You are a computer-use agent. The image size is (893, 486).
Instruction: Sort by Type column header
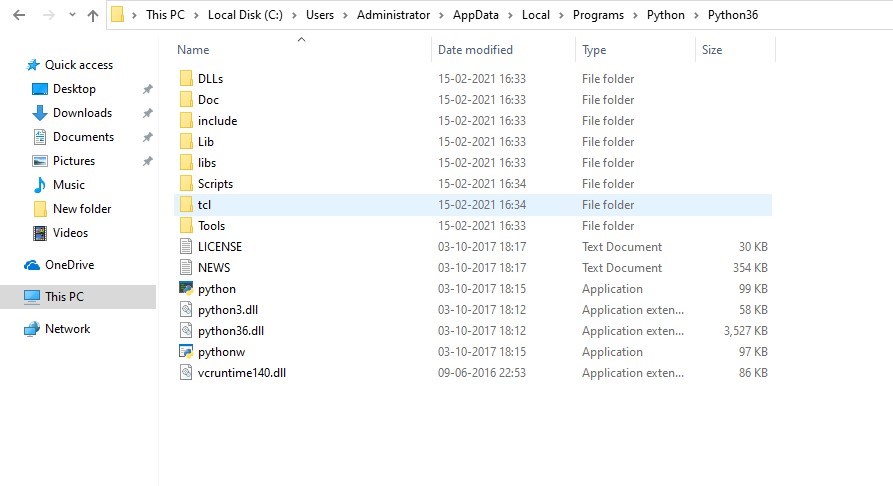pos(593,50)
